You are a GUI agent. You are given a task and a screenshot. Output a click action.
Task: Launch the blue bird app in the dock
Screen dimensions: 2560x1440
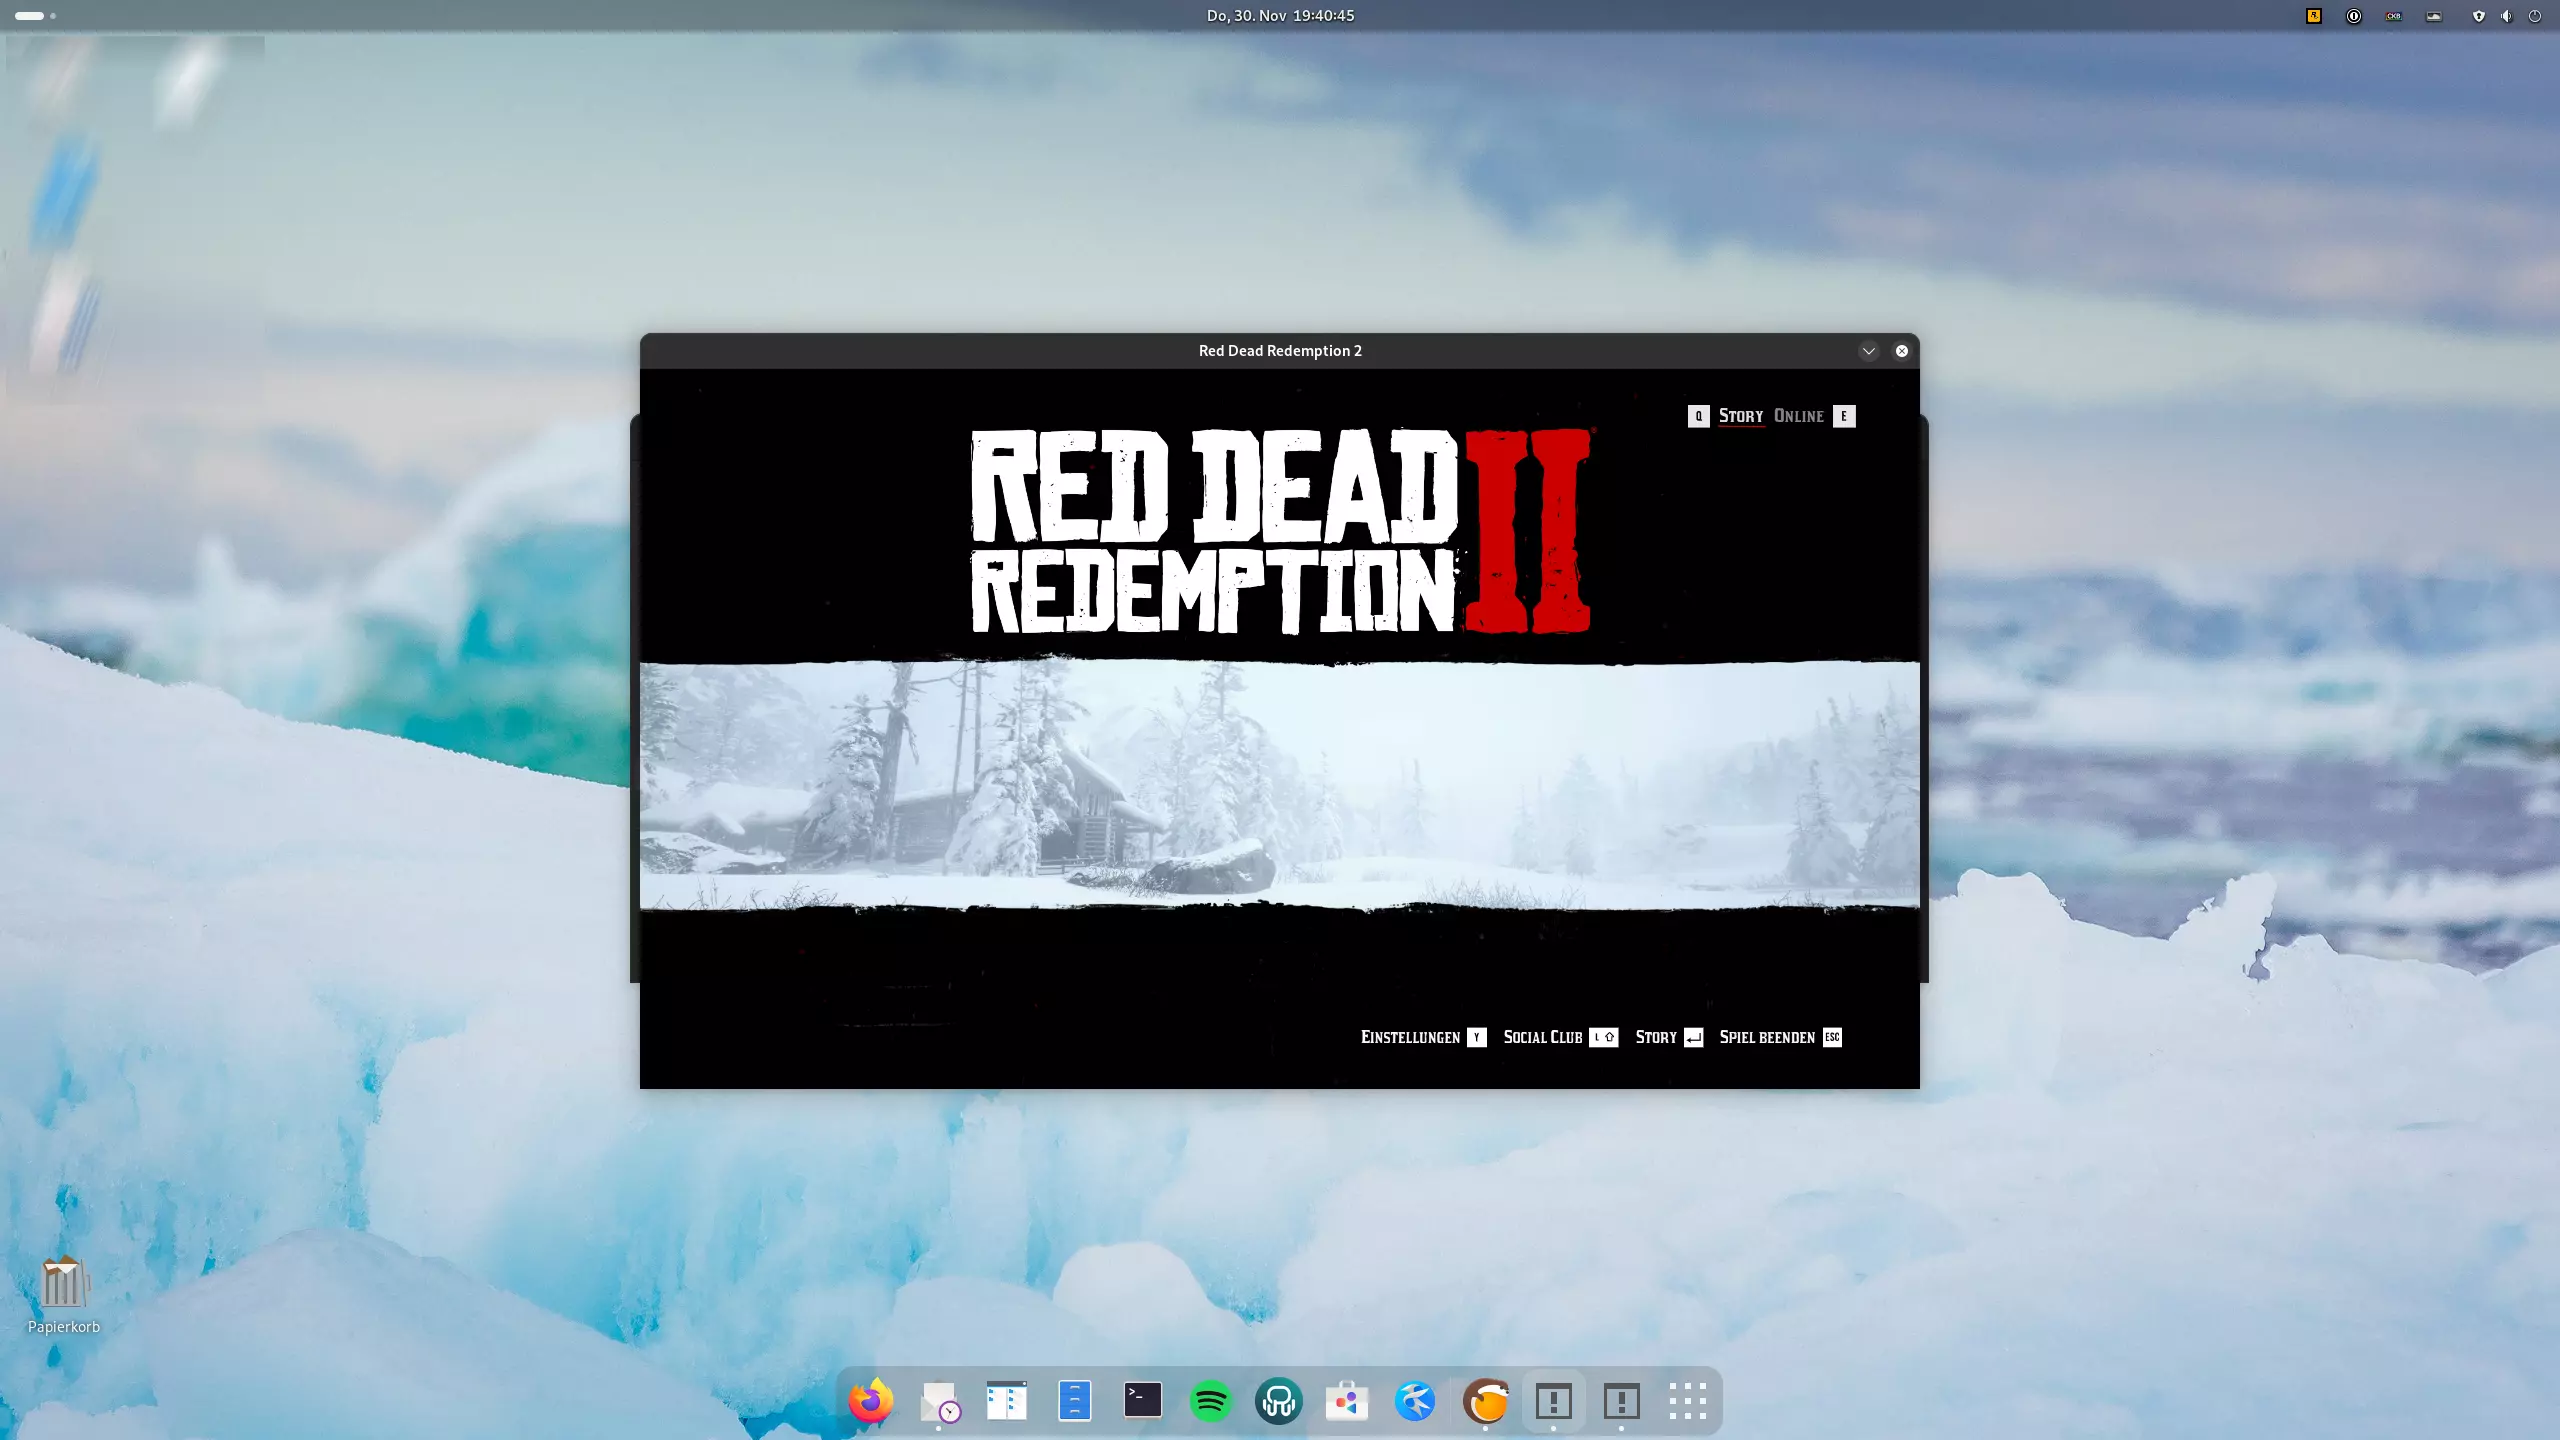(x=1415, y=1401)
